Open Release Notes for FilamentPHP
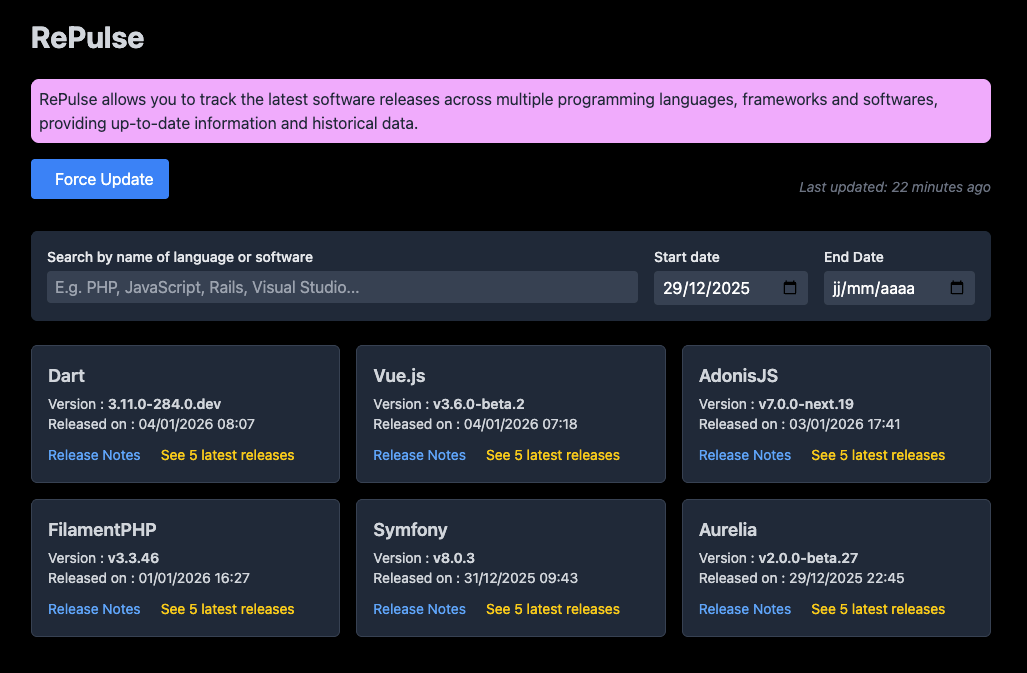Image resolution: width=1027 pixels, height=673 pixels. pos(94,609)
